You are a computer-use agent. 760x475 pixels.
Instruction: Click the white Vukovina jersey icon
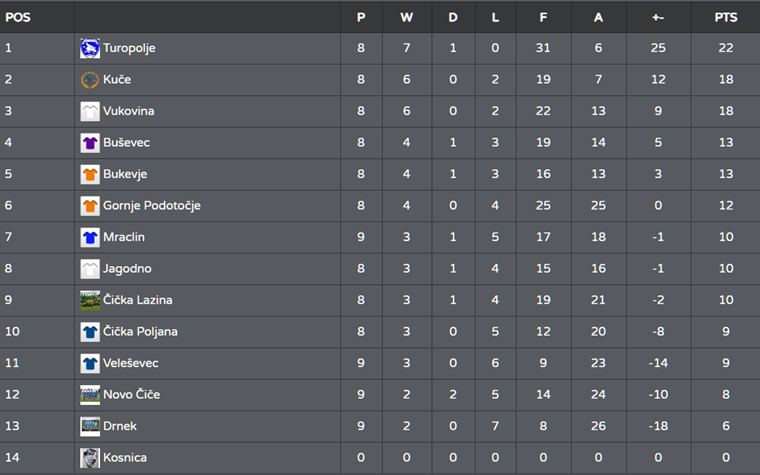(x=90, y=111)
